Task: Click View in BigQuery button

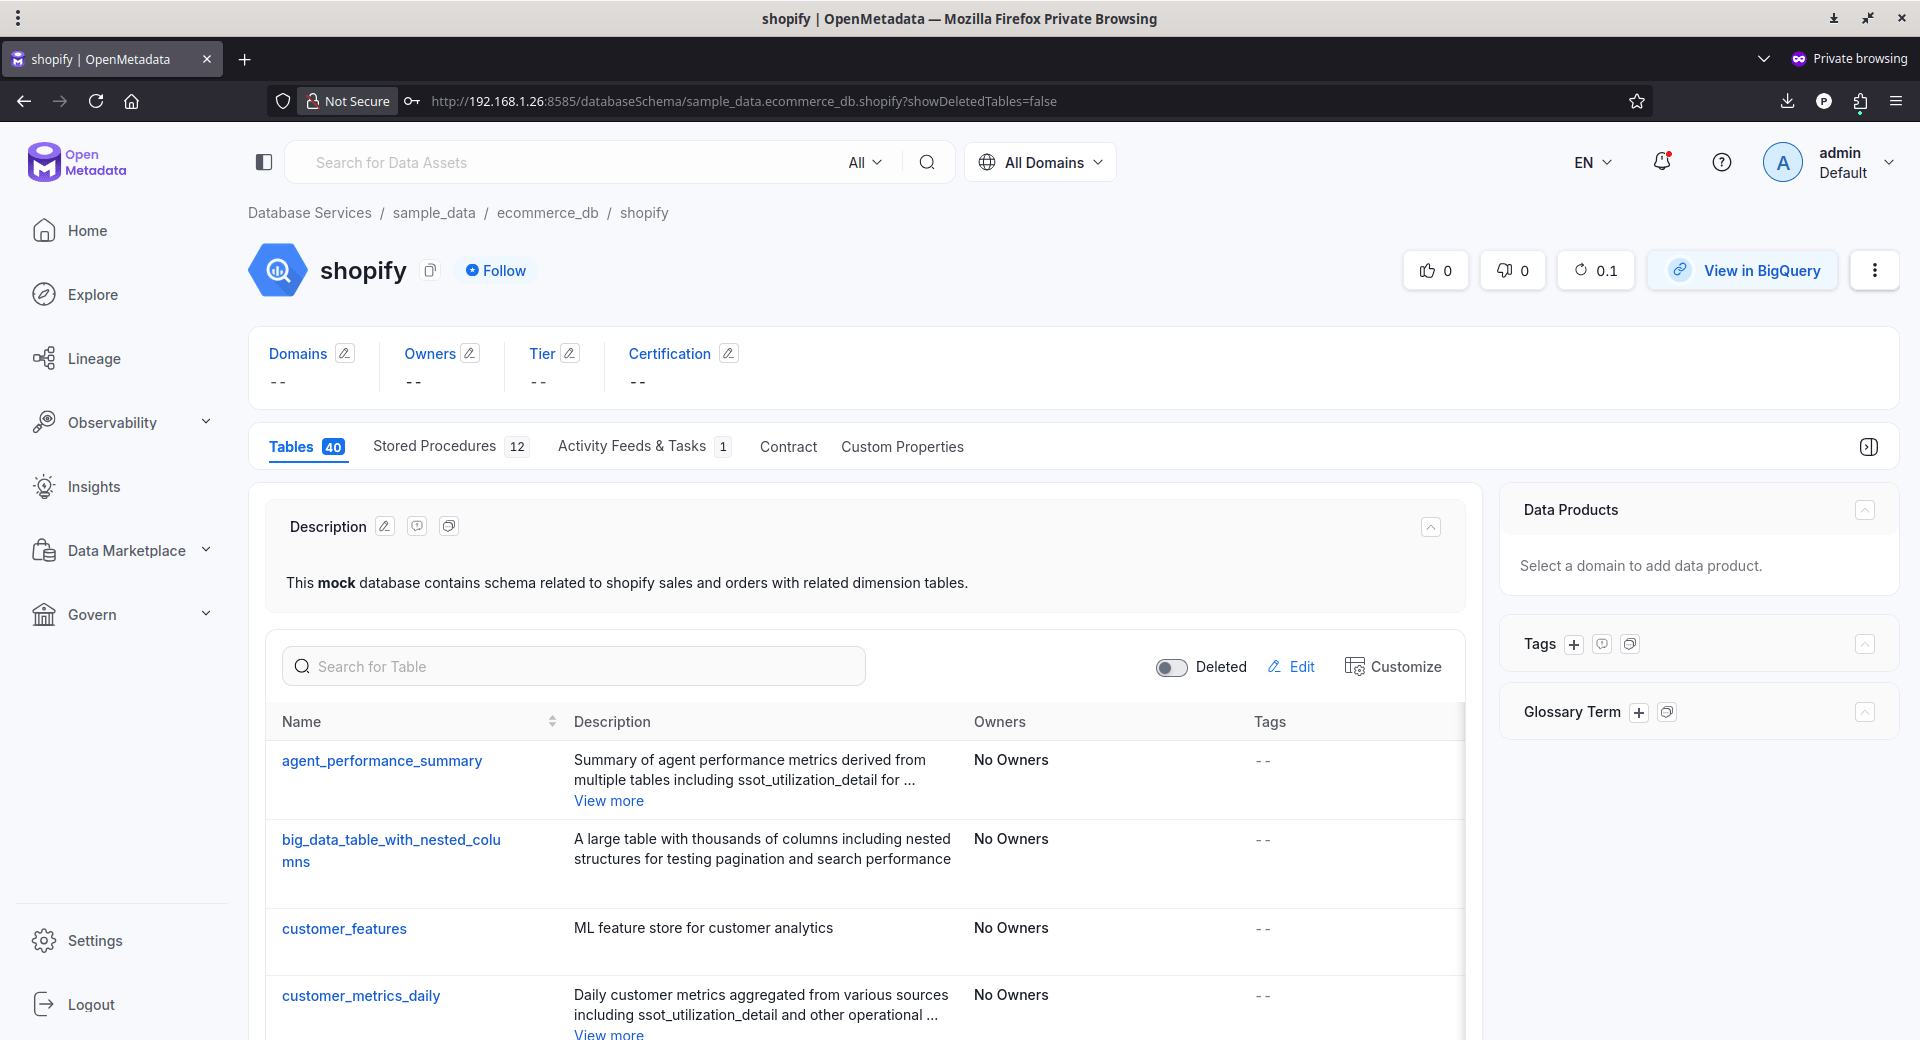Action: tap(1743, 270)
